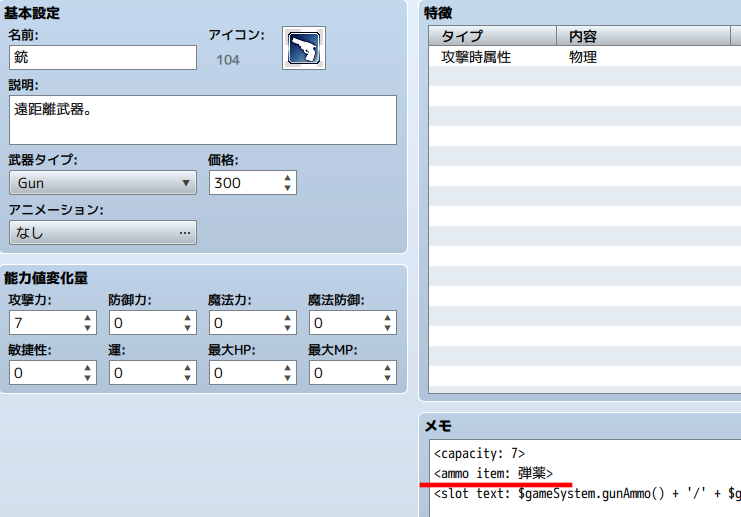Click the 最大MP value field
The width and height of the screenshot is (741, 517).
point(343,373)
